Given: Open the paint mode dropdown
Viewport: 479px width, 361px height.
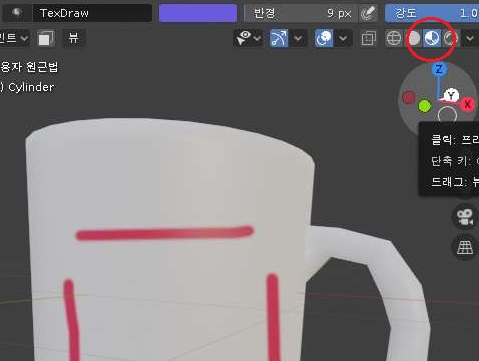Looking at the screenshot, I should pos(14,38).
